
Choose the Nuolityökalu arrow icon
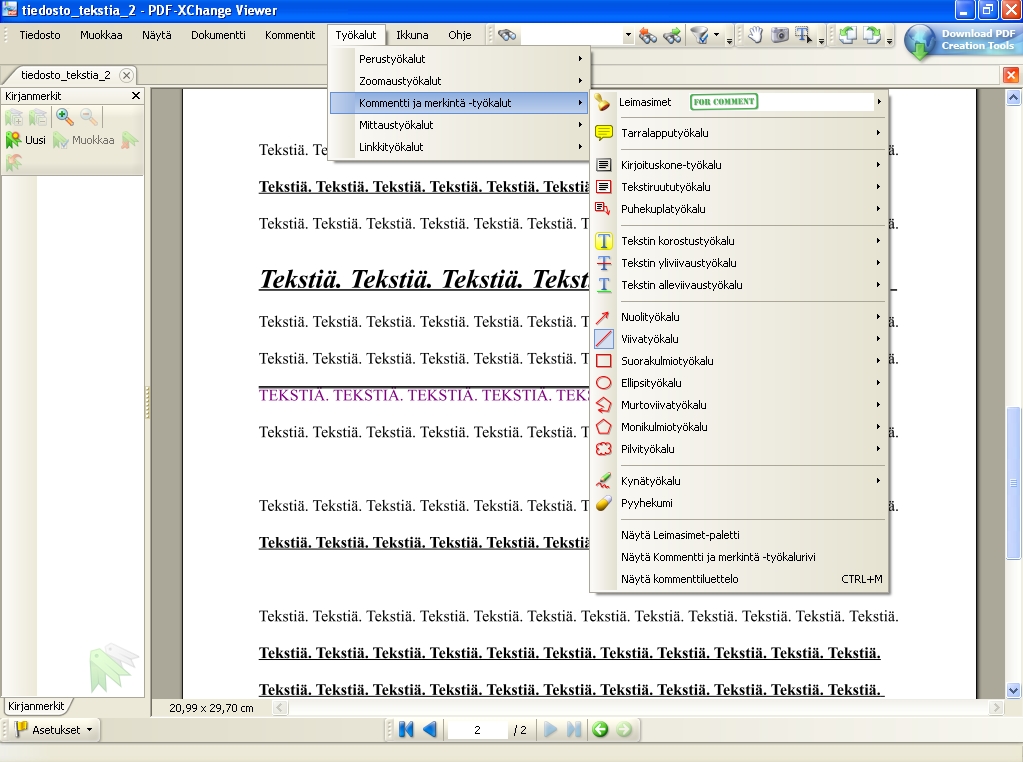pyautogui.click(x=604, y=317)
